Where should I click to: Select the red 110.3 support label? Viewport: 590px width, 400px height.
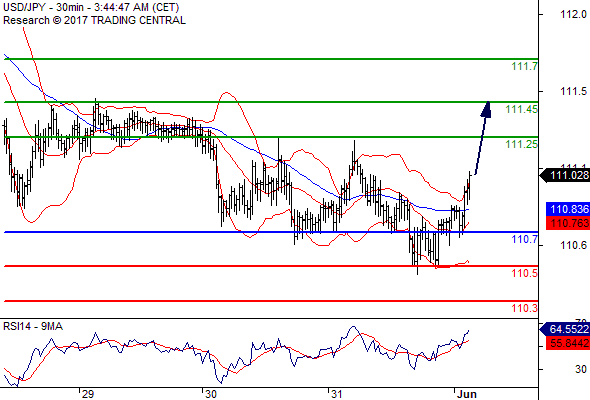click(x=524, y=308)
